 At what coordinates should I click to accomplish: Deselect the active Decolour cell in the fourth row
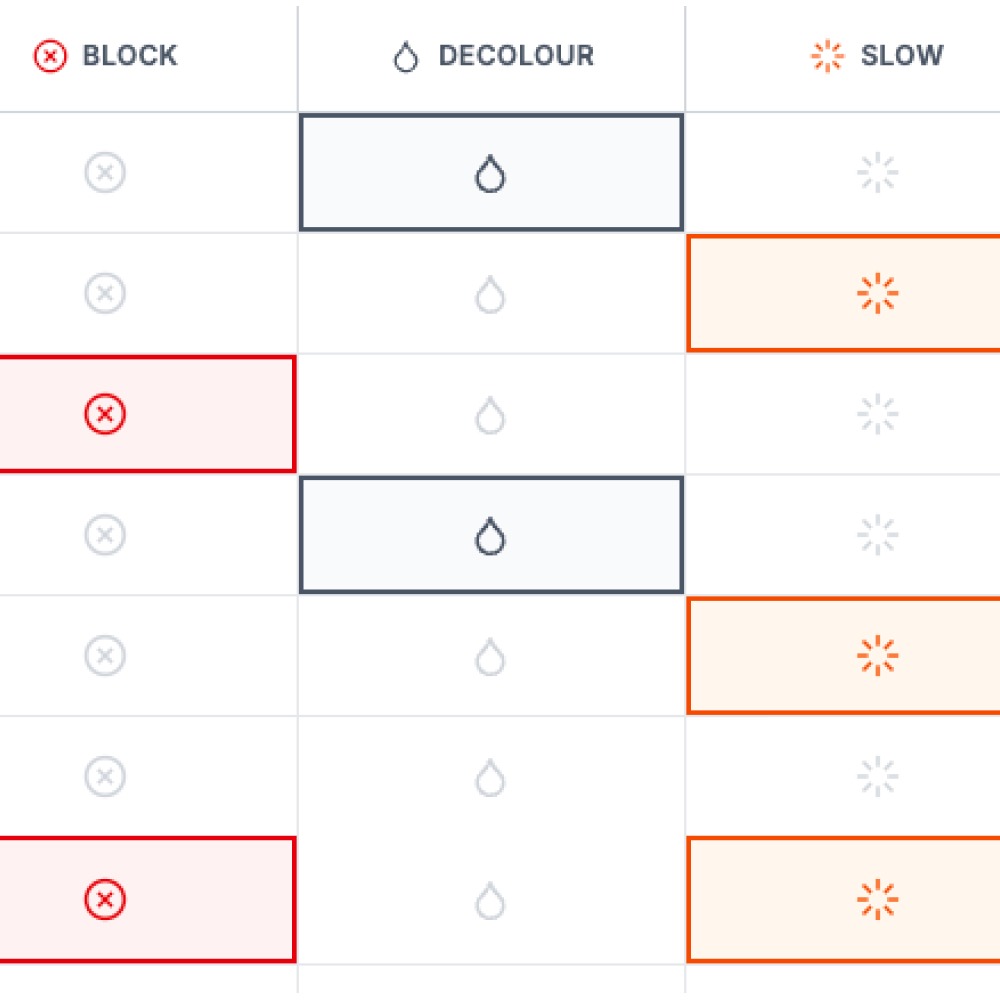click(x=490, y=536)
